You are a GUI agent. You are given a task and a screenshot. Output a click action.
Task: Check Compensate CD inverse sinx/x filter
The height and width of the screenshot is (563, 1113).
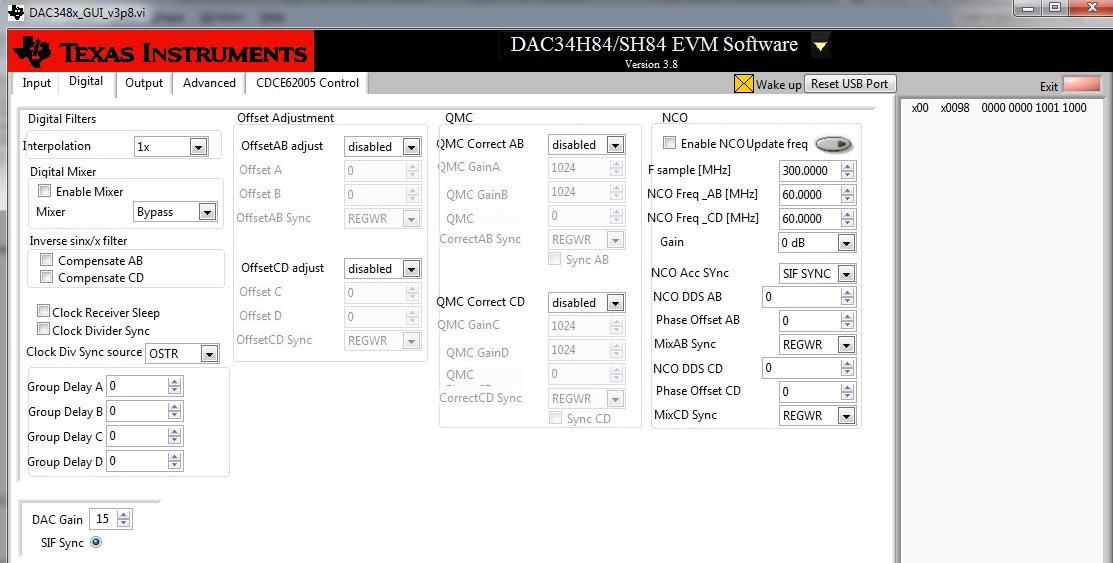coord(47,277)
